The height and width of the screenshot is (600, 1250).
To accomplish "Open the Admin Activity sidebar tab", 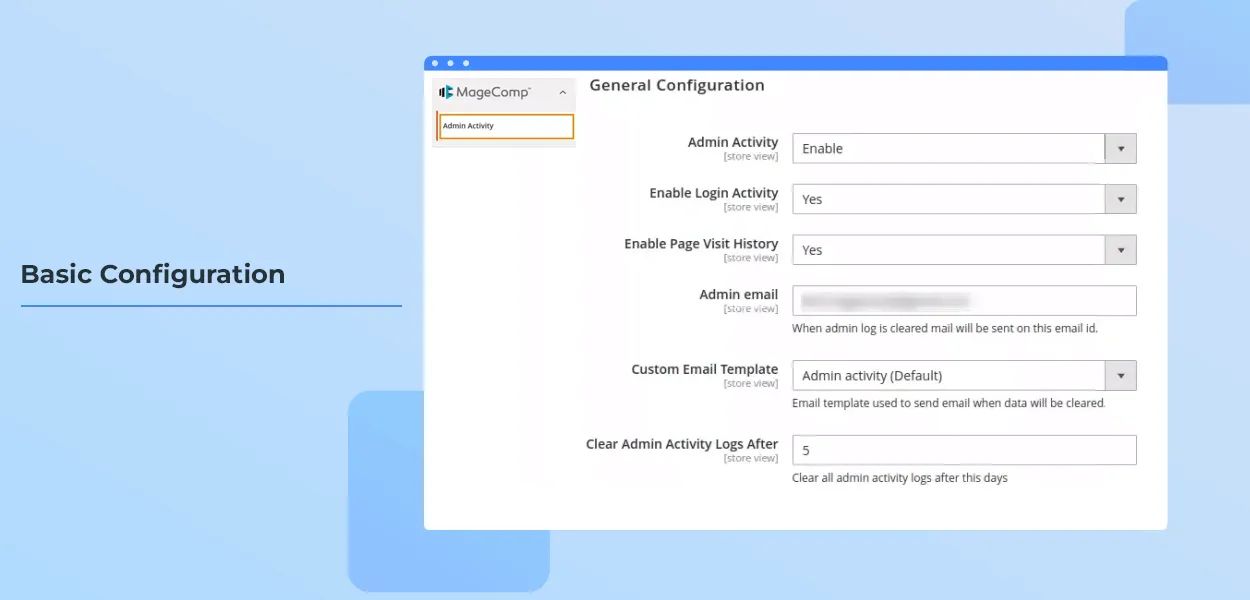I will click(506, 126).
